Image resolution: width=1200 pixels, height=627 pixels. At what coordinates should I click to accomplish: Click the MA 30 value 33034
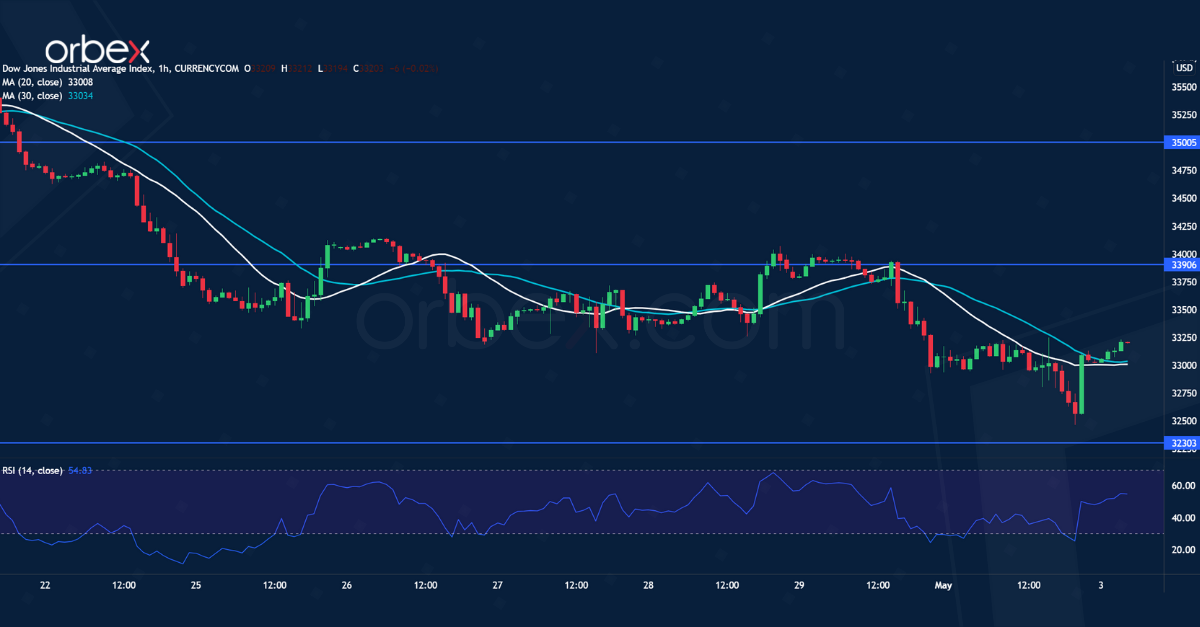coord(79,95)
